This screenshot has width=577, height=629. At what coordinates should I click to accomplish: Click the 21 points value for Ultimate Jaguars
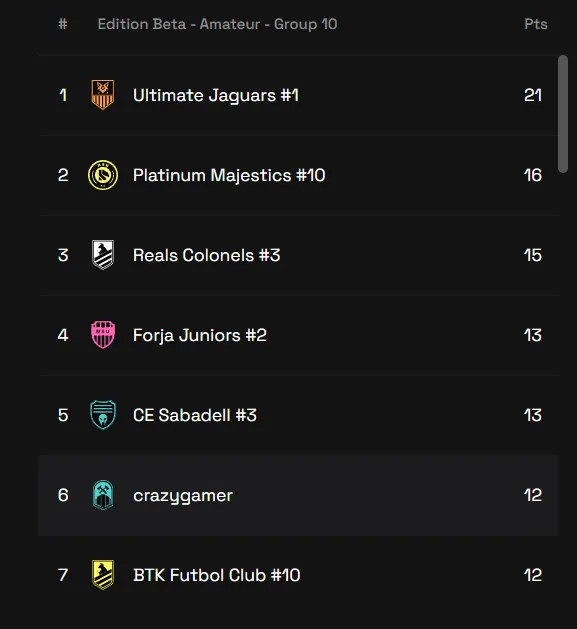pos(533,95)
